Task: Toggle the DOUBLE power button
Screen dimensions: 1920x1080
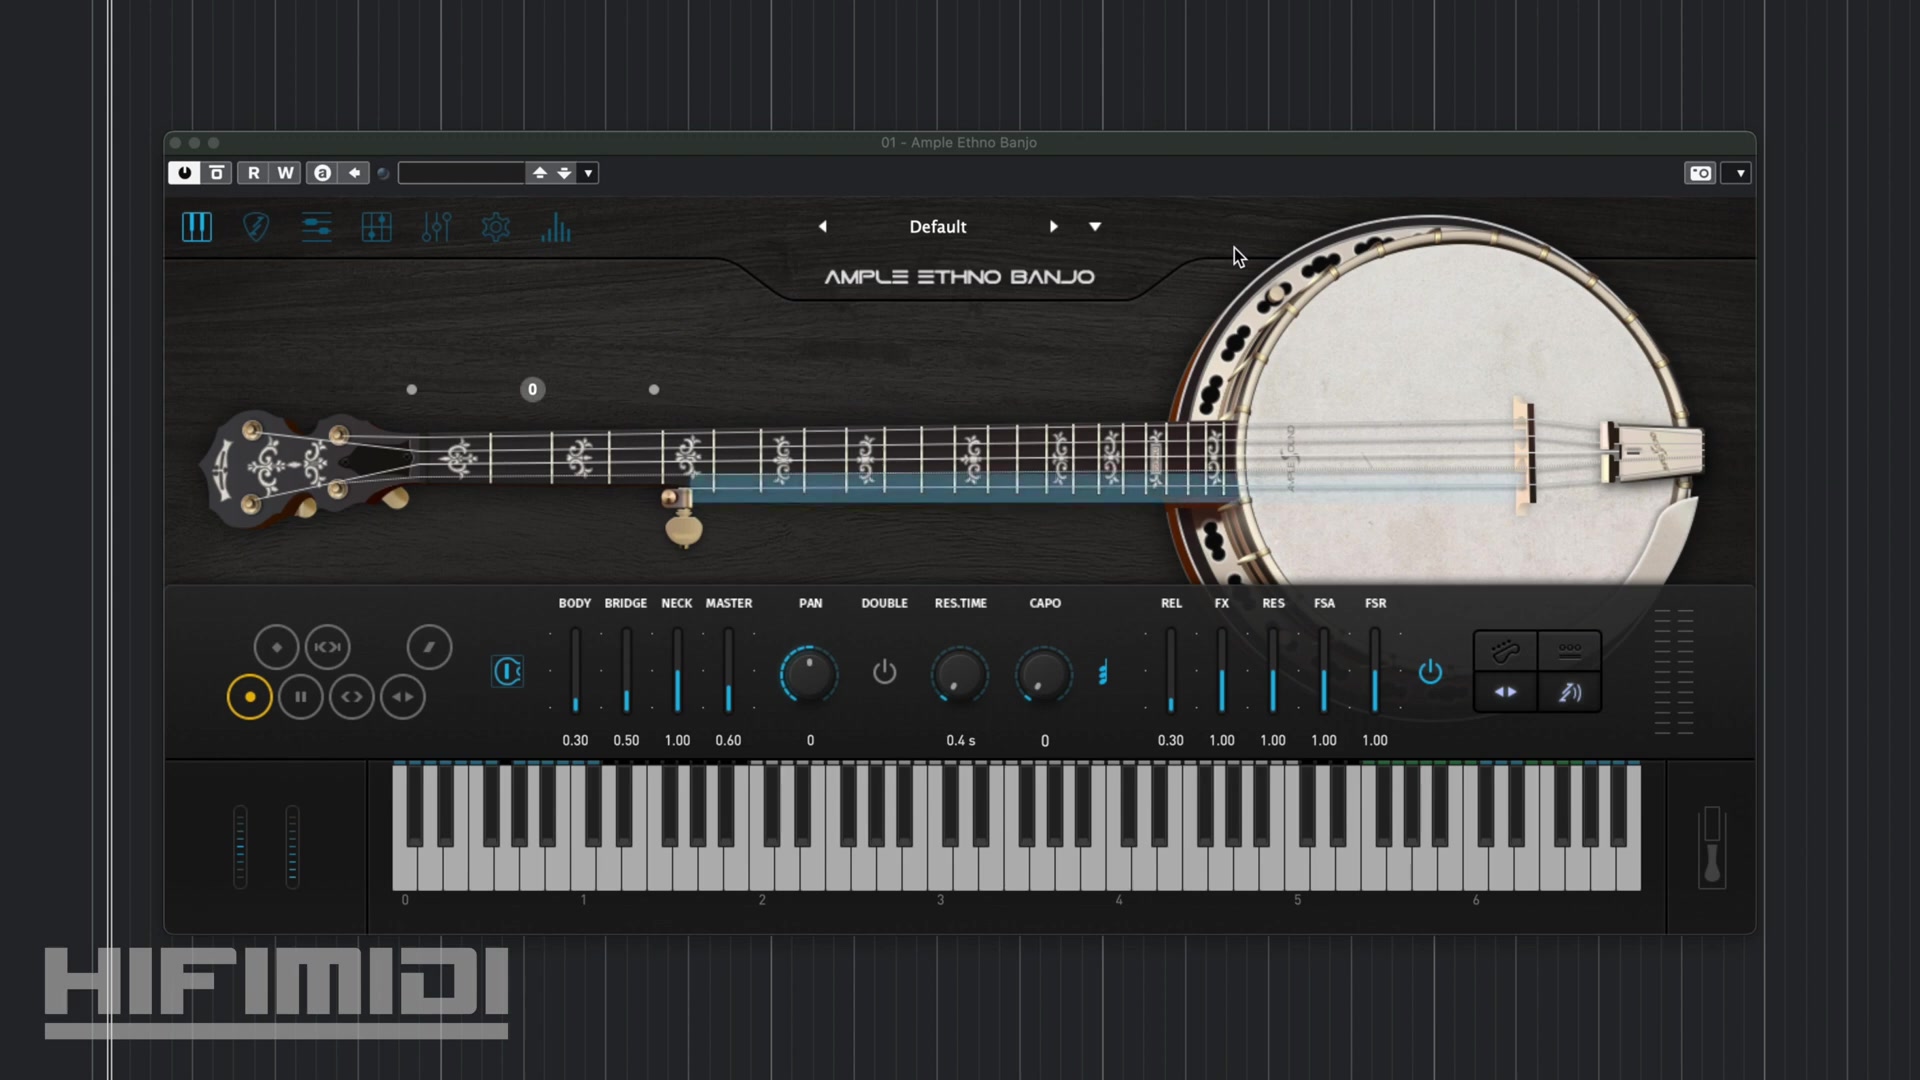Action: 885,672
